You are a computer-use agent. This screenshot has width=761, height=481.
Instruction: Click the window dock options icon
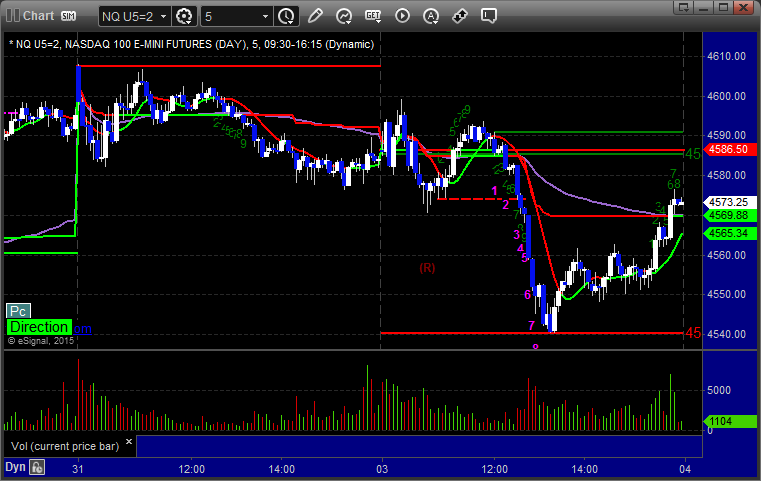[x=684, y=7]
